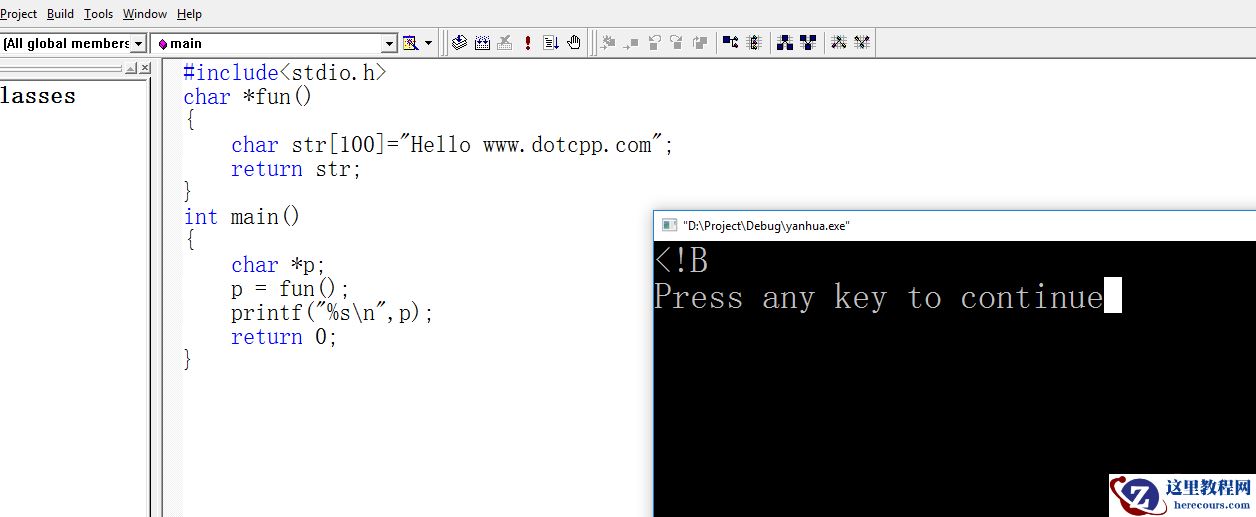Image resolution: width=1256 pixels, height=517 pixels.
Task: Click the 'p = fun();' line
Action: (290, 289)
